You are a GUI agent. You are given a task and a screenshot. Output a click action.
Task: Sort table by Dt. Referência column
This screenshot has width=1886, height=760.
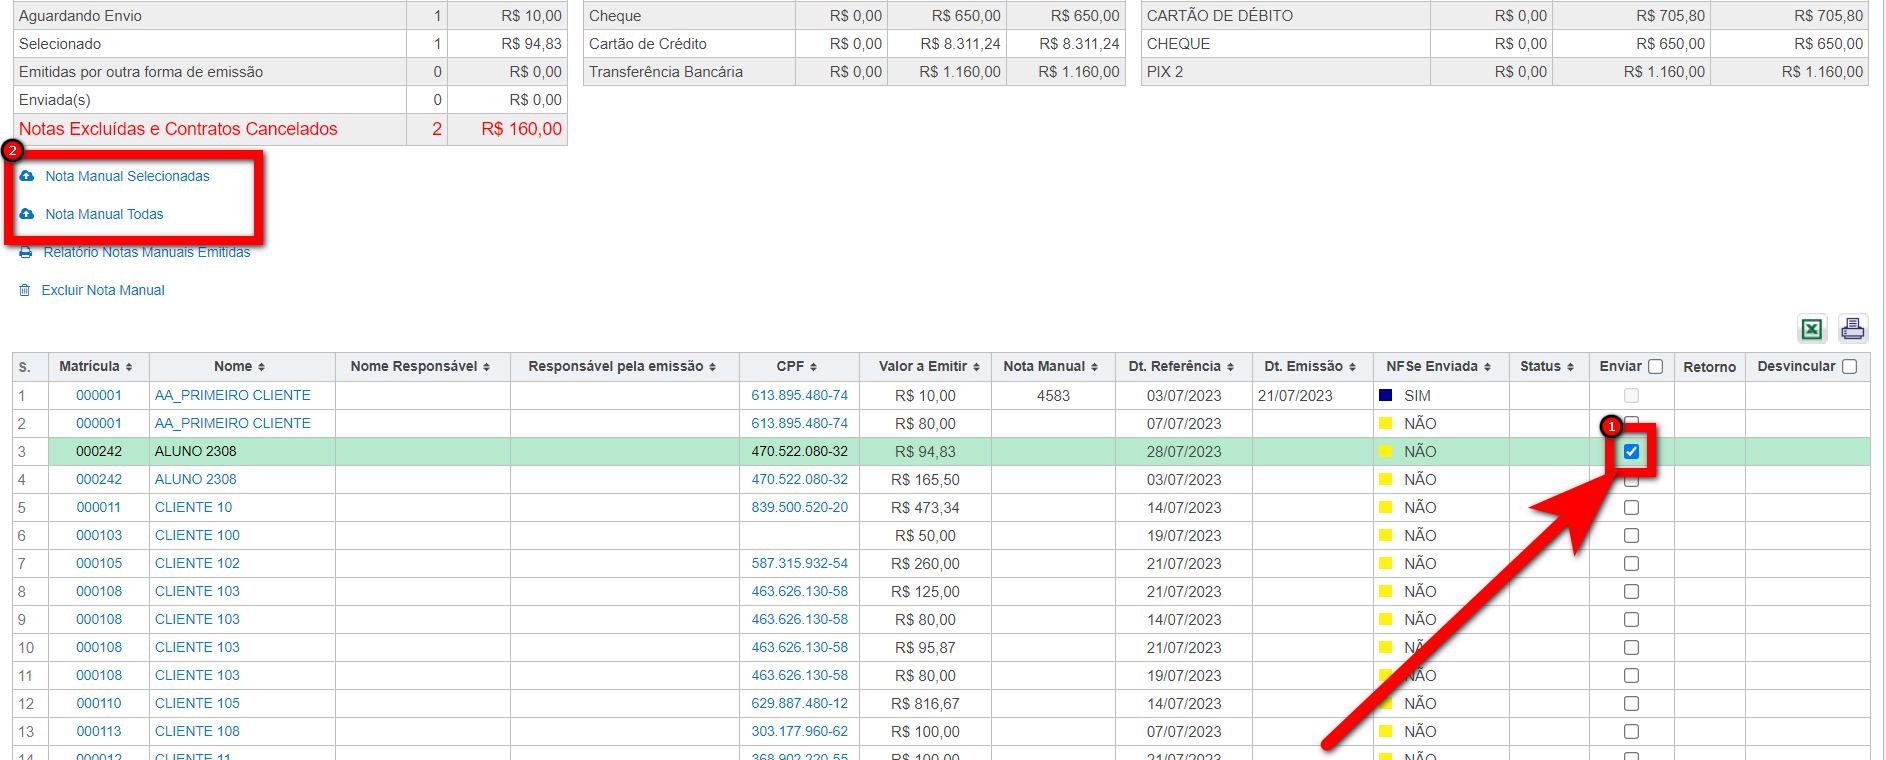point(1180,366)
